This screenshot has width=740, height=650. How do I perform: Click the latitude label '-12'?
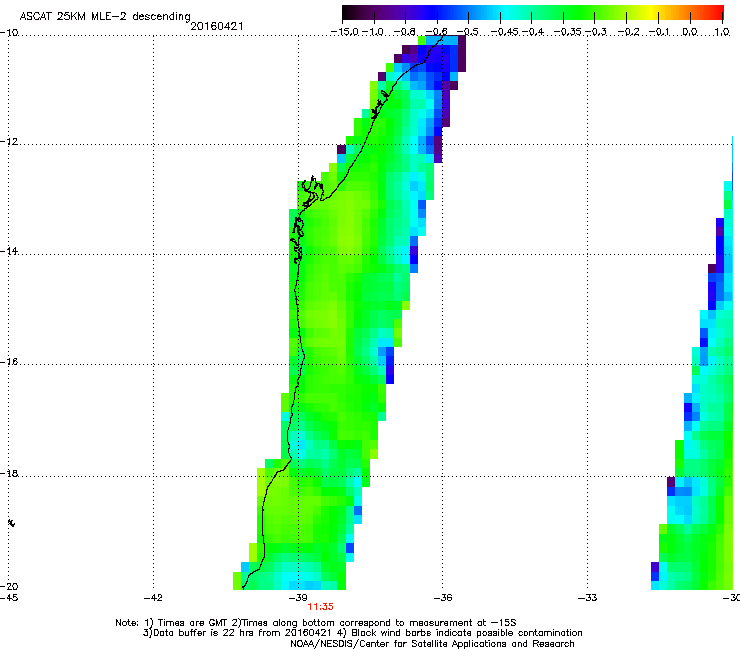9,142
